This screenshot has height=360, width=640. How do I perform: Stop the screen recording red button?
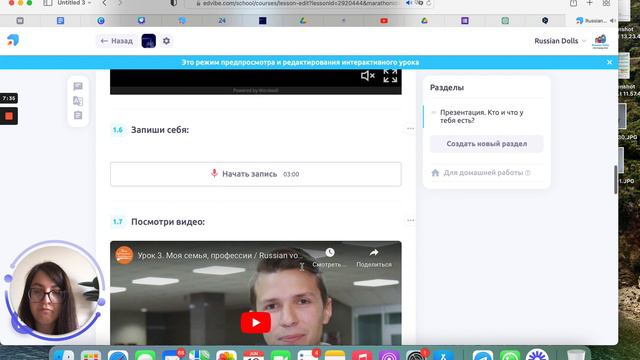click(9, 116)
